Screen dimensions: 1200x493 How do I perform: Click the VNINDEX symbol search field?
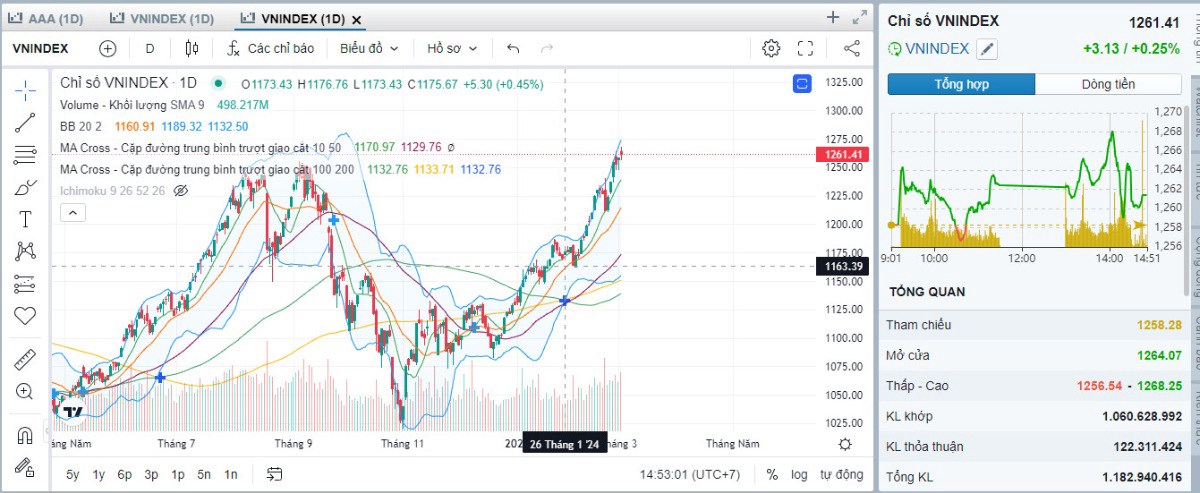pos(40,48)
